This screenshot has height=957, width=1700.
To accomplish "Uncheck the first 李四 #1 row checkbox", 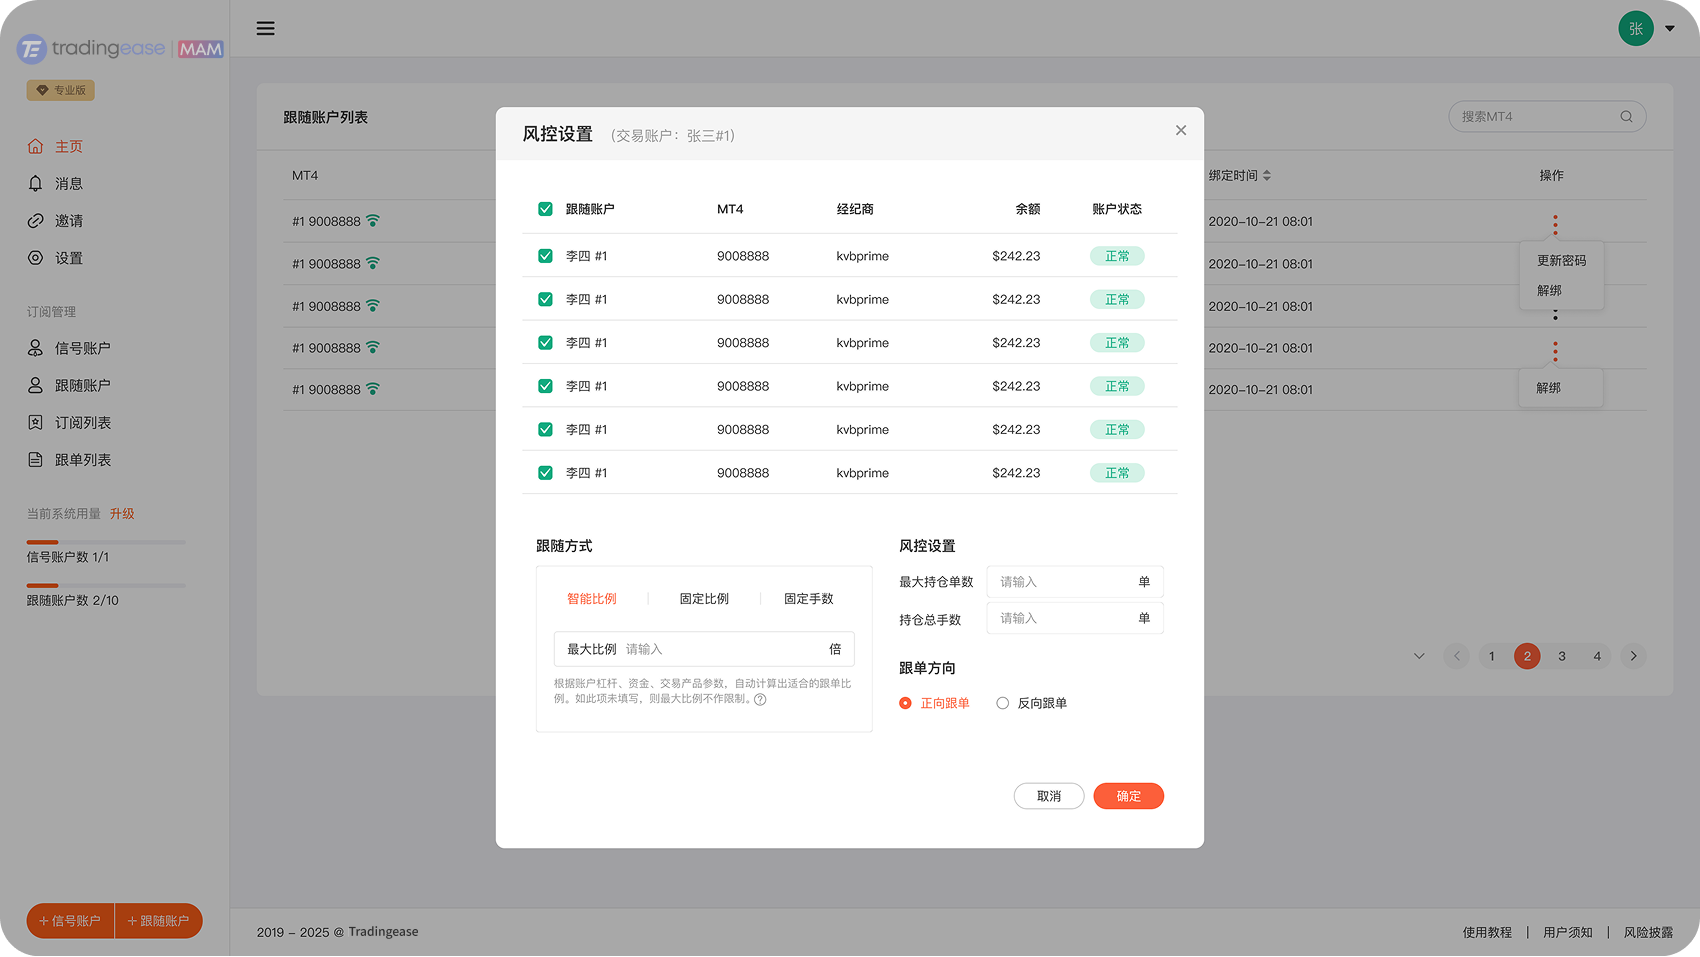I will point(545,256).
